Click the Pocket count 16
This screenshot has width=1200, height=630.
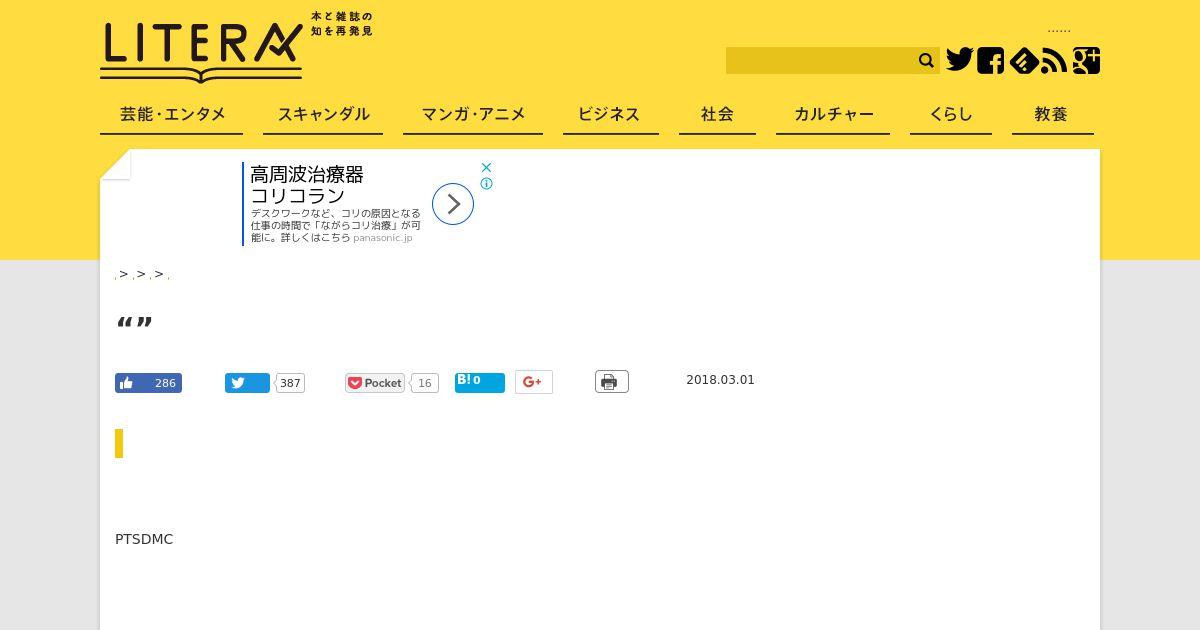click(425, 383)
